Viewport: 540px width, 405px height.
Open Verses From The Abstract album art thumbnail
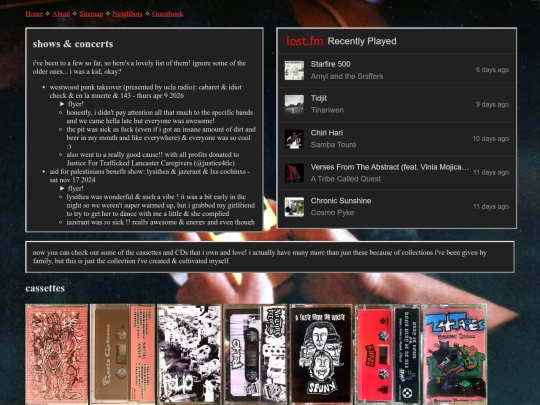tap(294, 173)
